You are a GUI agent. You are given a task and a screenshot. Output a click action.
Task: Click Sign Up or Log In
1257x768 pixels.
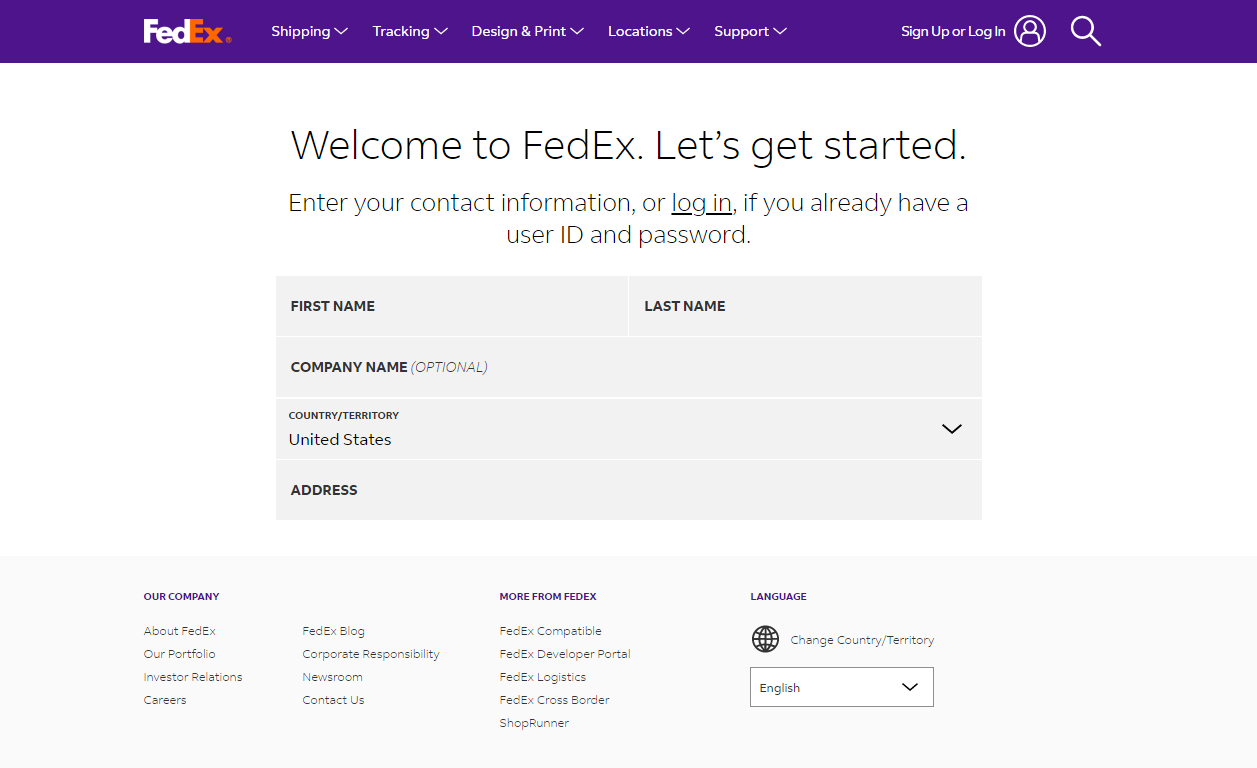coord(953,31)
